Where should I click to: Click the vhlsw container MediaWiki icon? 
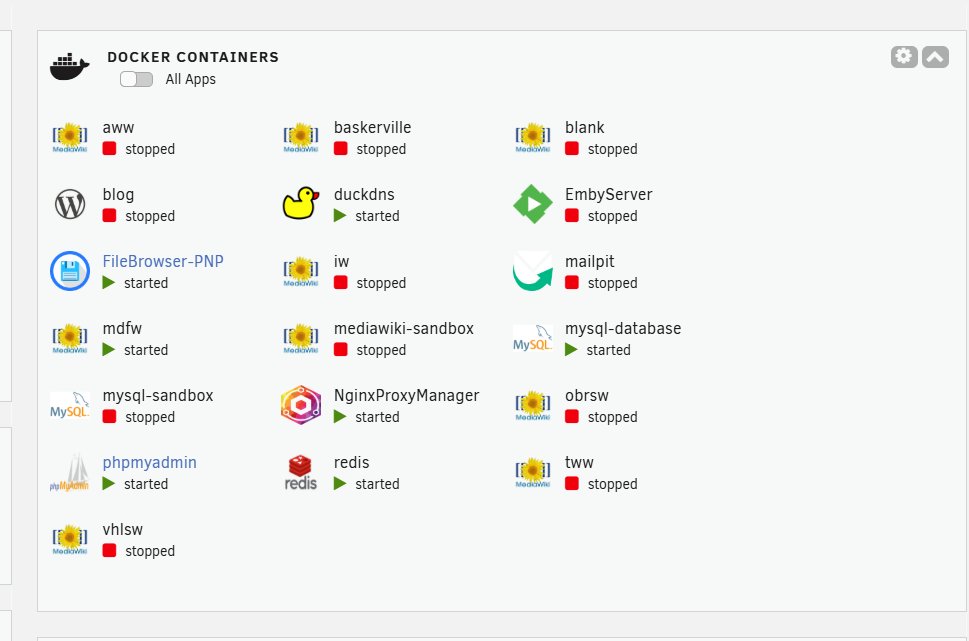point(69,540)
